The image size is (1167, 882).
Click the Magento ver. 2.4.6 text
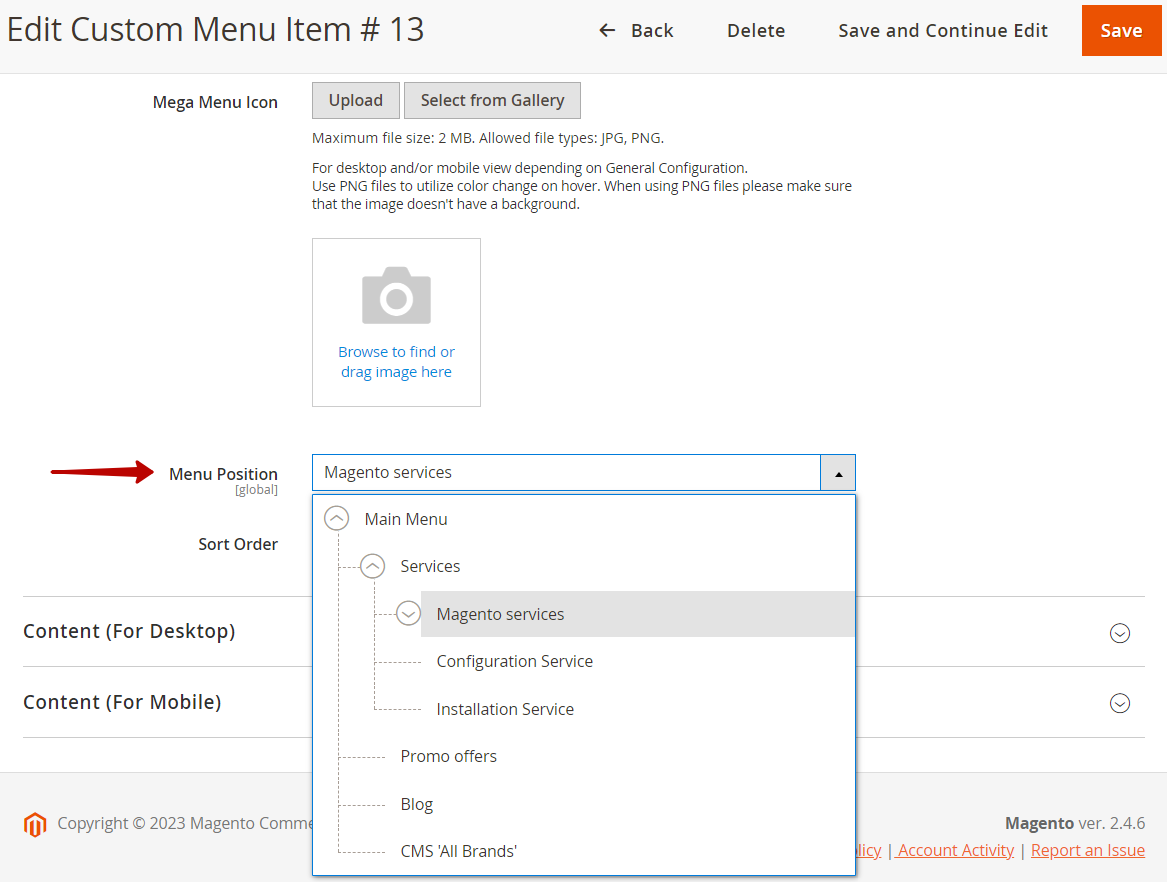(1075, 822)
